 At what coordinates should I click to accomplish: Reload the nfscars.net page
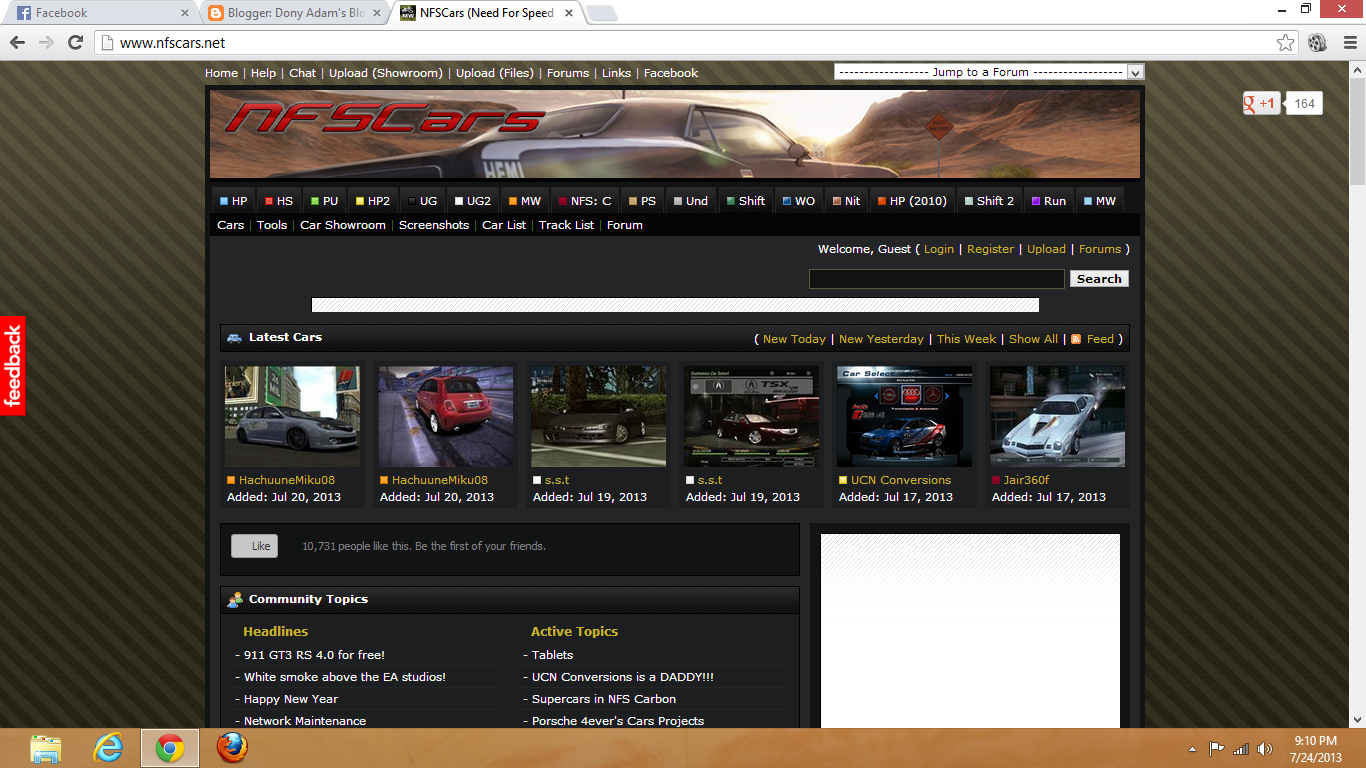click(75, 43)
